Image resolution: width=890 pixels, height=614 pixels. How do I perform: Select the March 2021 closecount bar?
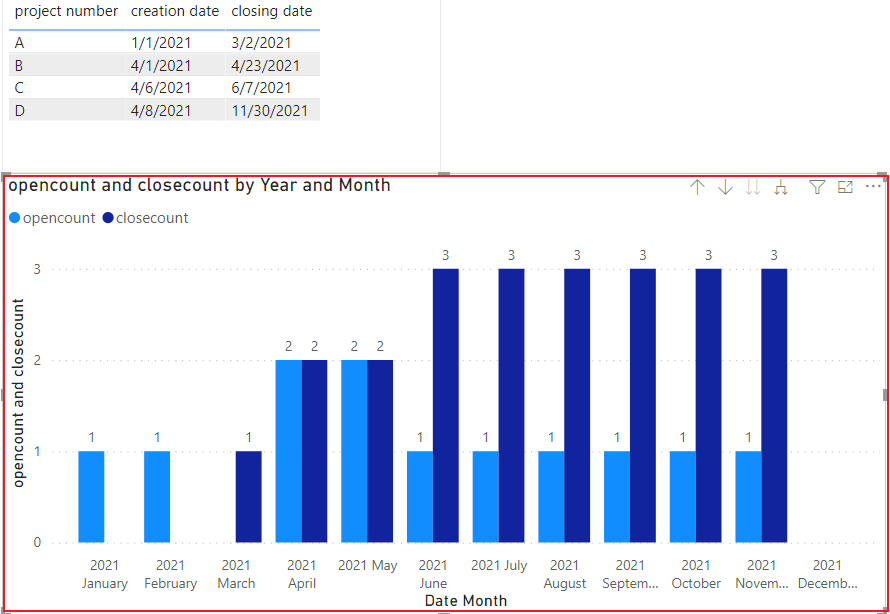click(249, 497)
